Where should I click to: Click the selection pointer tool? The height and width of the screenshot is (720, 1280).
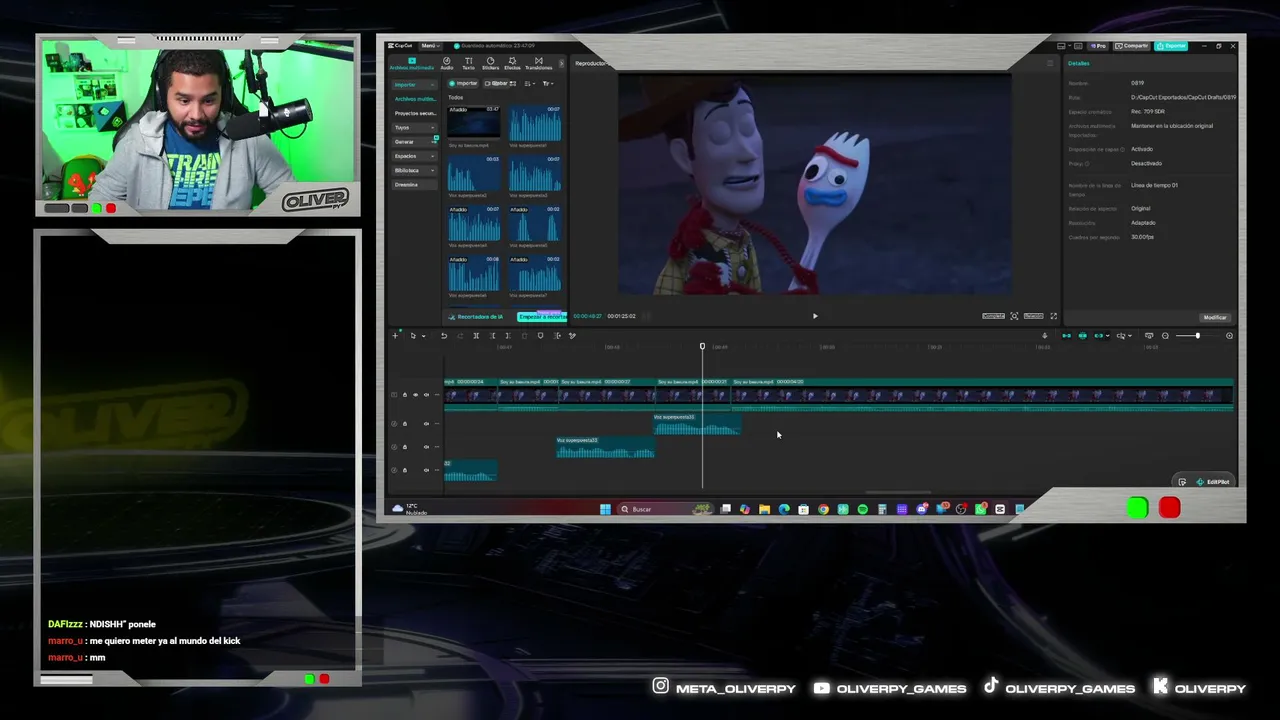tap(413, 336)
